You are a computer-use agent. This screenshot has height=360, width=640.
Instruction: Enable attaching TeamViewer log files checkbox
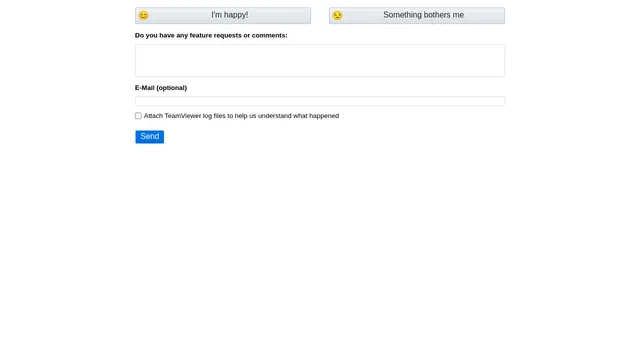[138, 116]
